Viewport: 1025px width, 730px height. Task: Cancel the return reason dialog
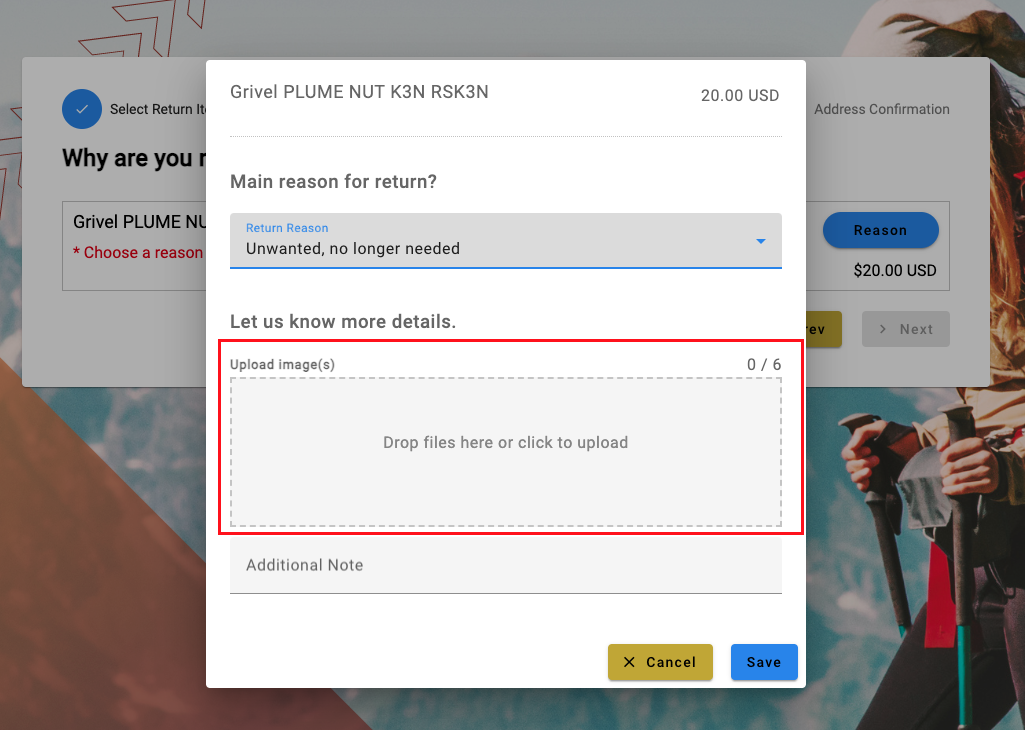tap(660, 662)
